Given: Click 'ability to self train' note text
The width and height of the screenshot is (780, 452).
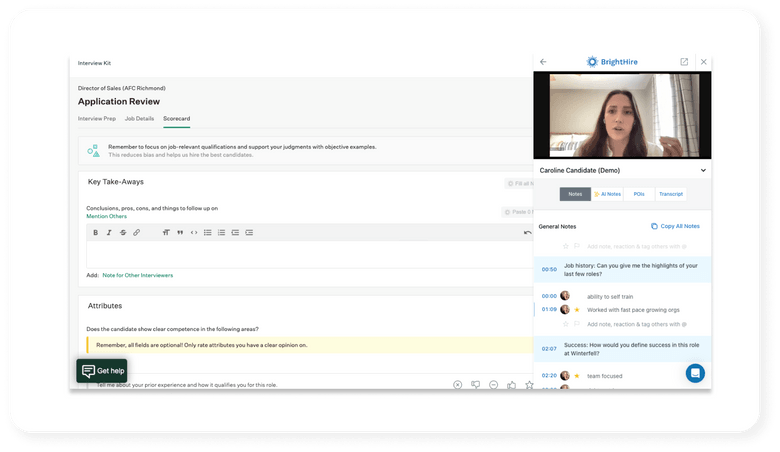Looking at the screenshot, I should coord(610,297).
